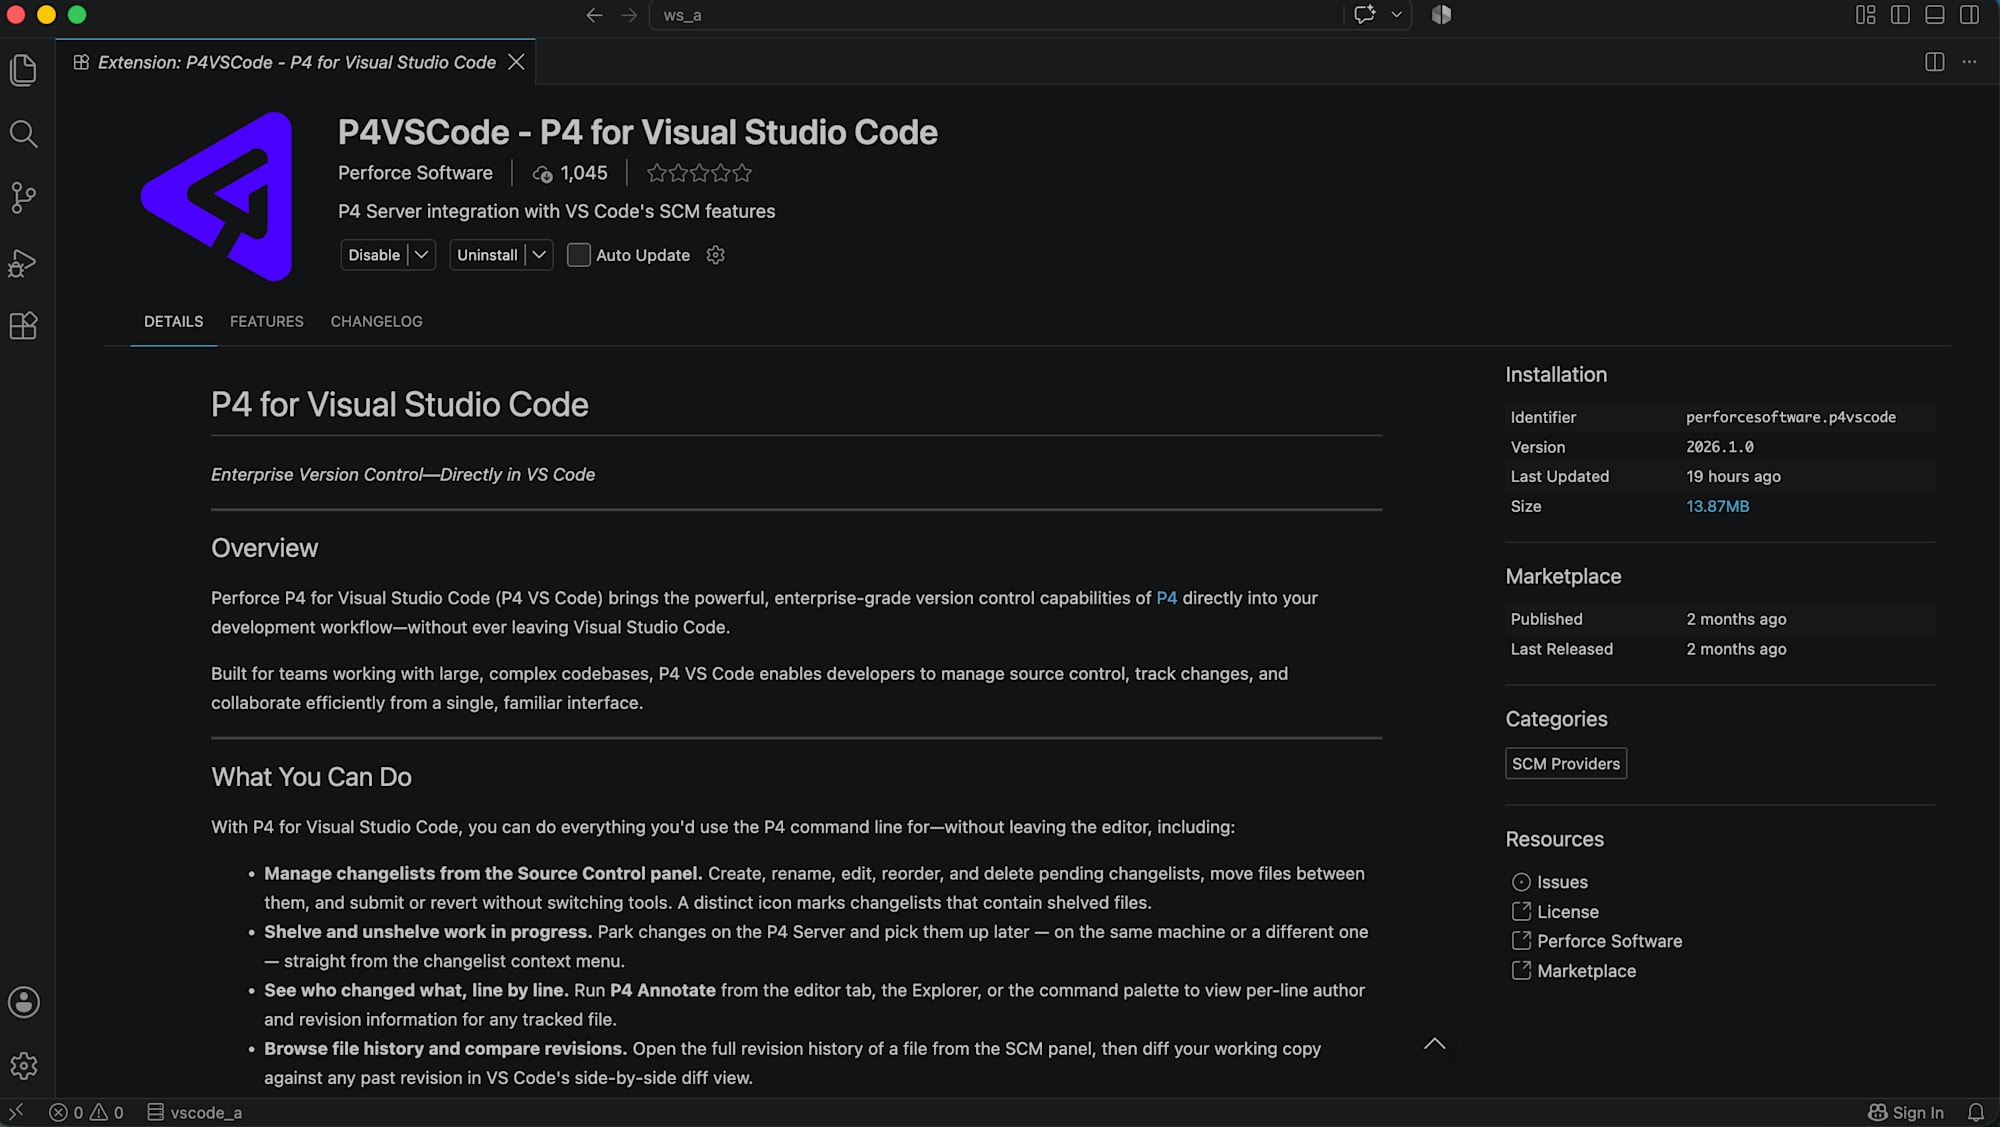Switch to the FEATURES tab
This screenshot has width=2000, height=1127.
coord(267,321)
